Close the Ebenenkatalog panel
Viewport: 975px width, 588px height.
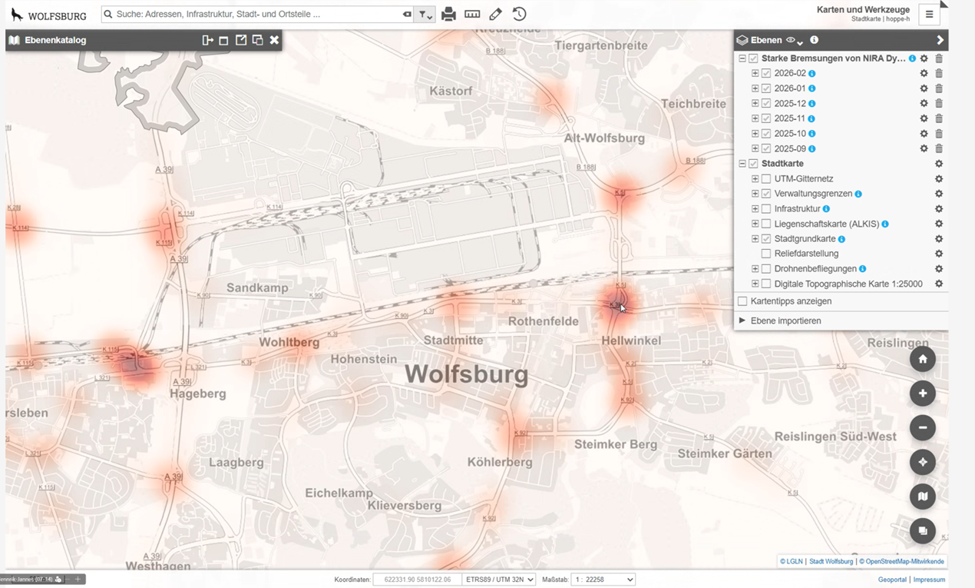click(x=274, y=40)
